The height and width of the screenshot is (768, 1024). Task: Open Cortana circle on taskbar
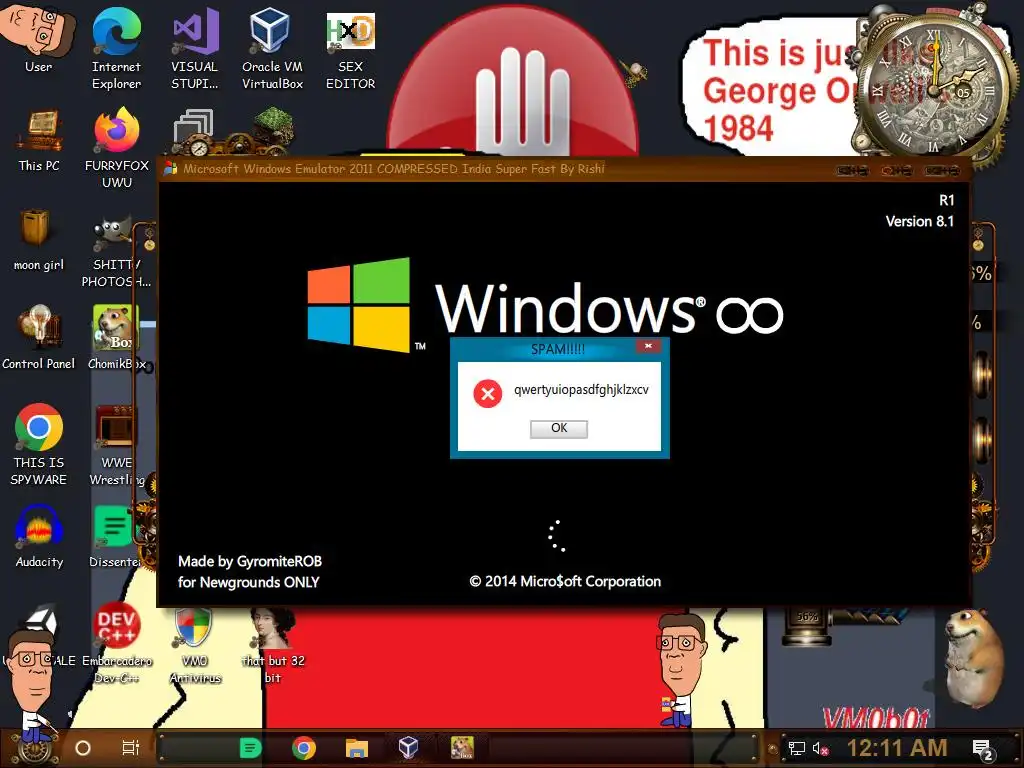(83, 748)
